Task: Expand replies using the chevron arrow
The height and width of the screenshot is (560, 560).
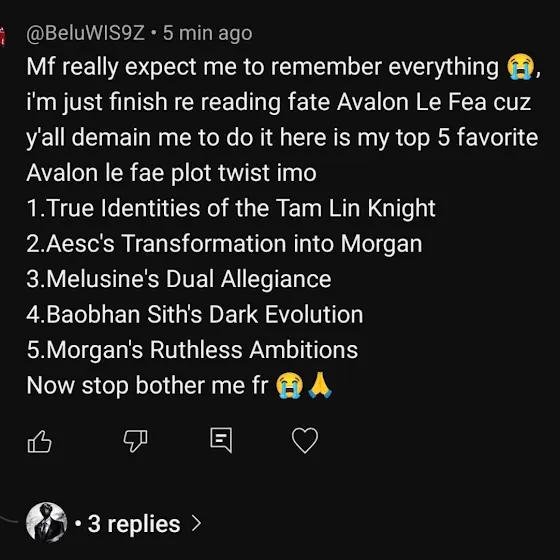Action: (196, 523)
